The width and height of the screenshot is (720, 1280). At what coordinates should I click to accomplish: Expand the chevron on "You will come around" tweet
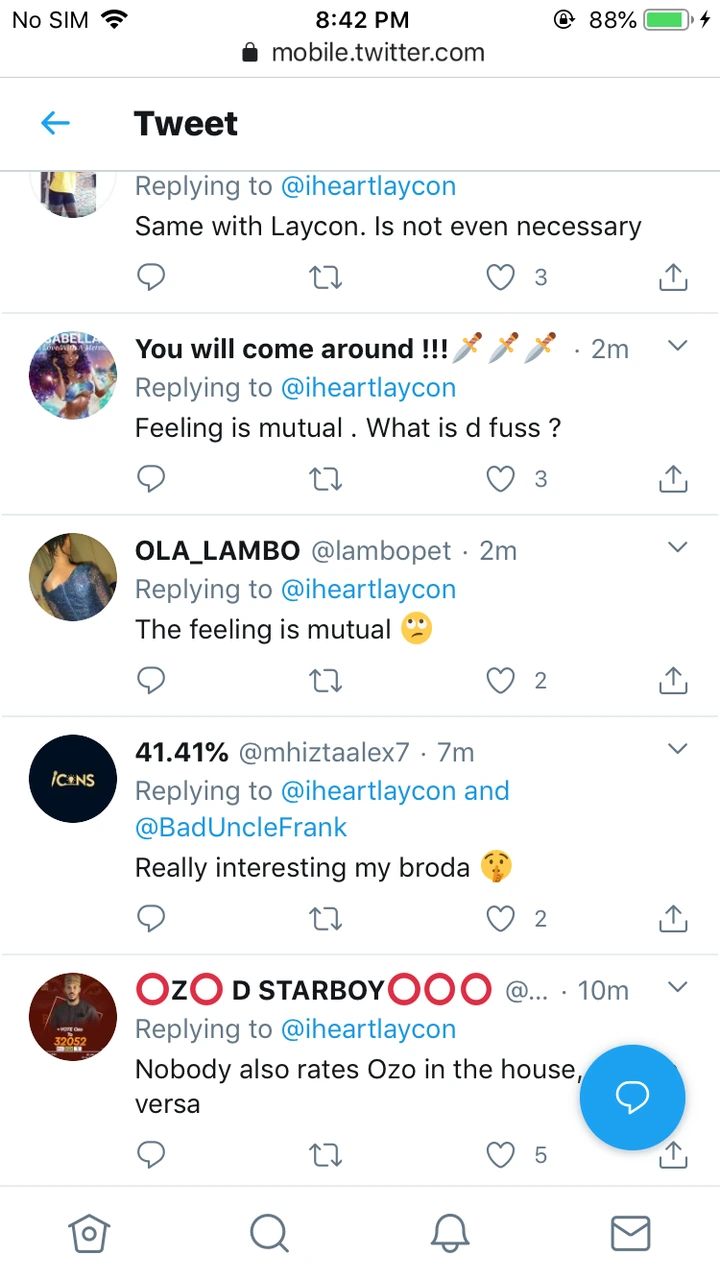pos(677,346)
